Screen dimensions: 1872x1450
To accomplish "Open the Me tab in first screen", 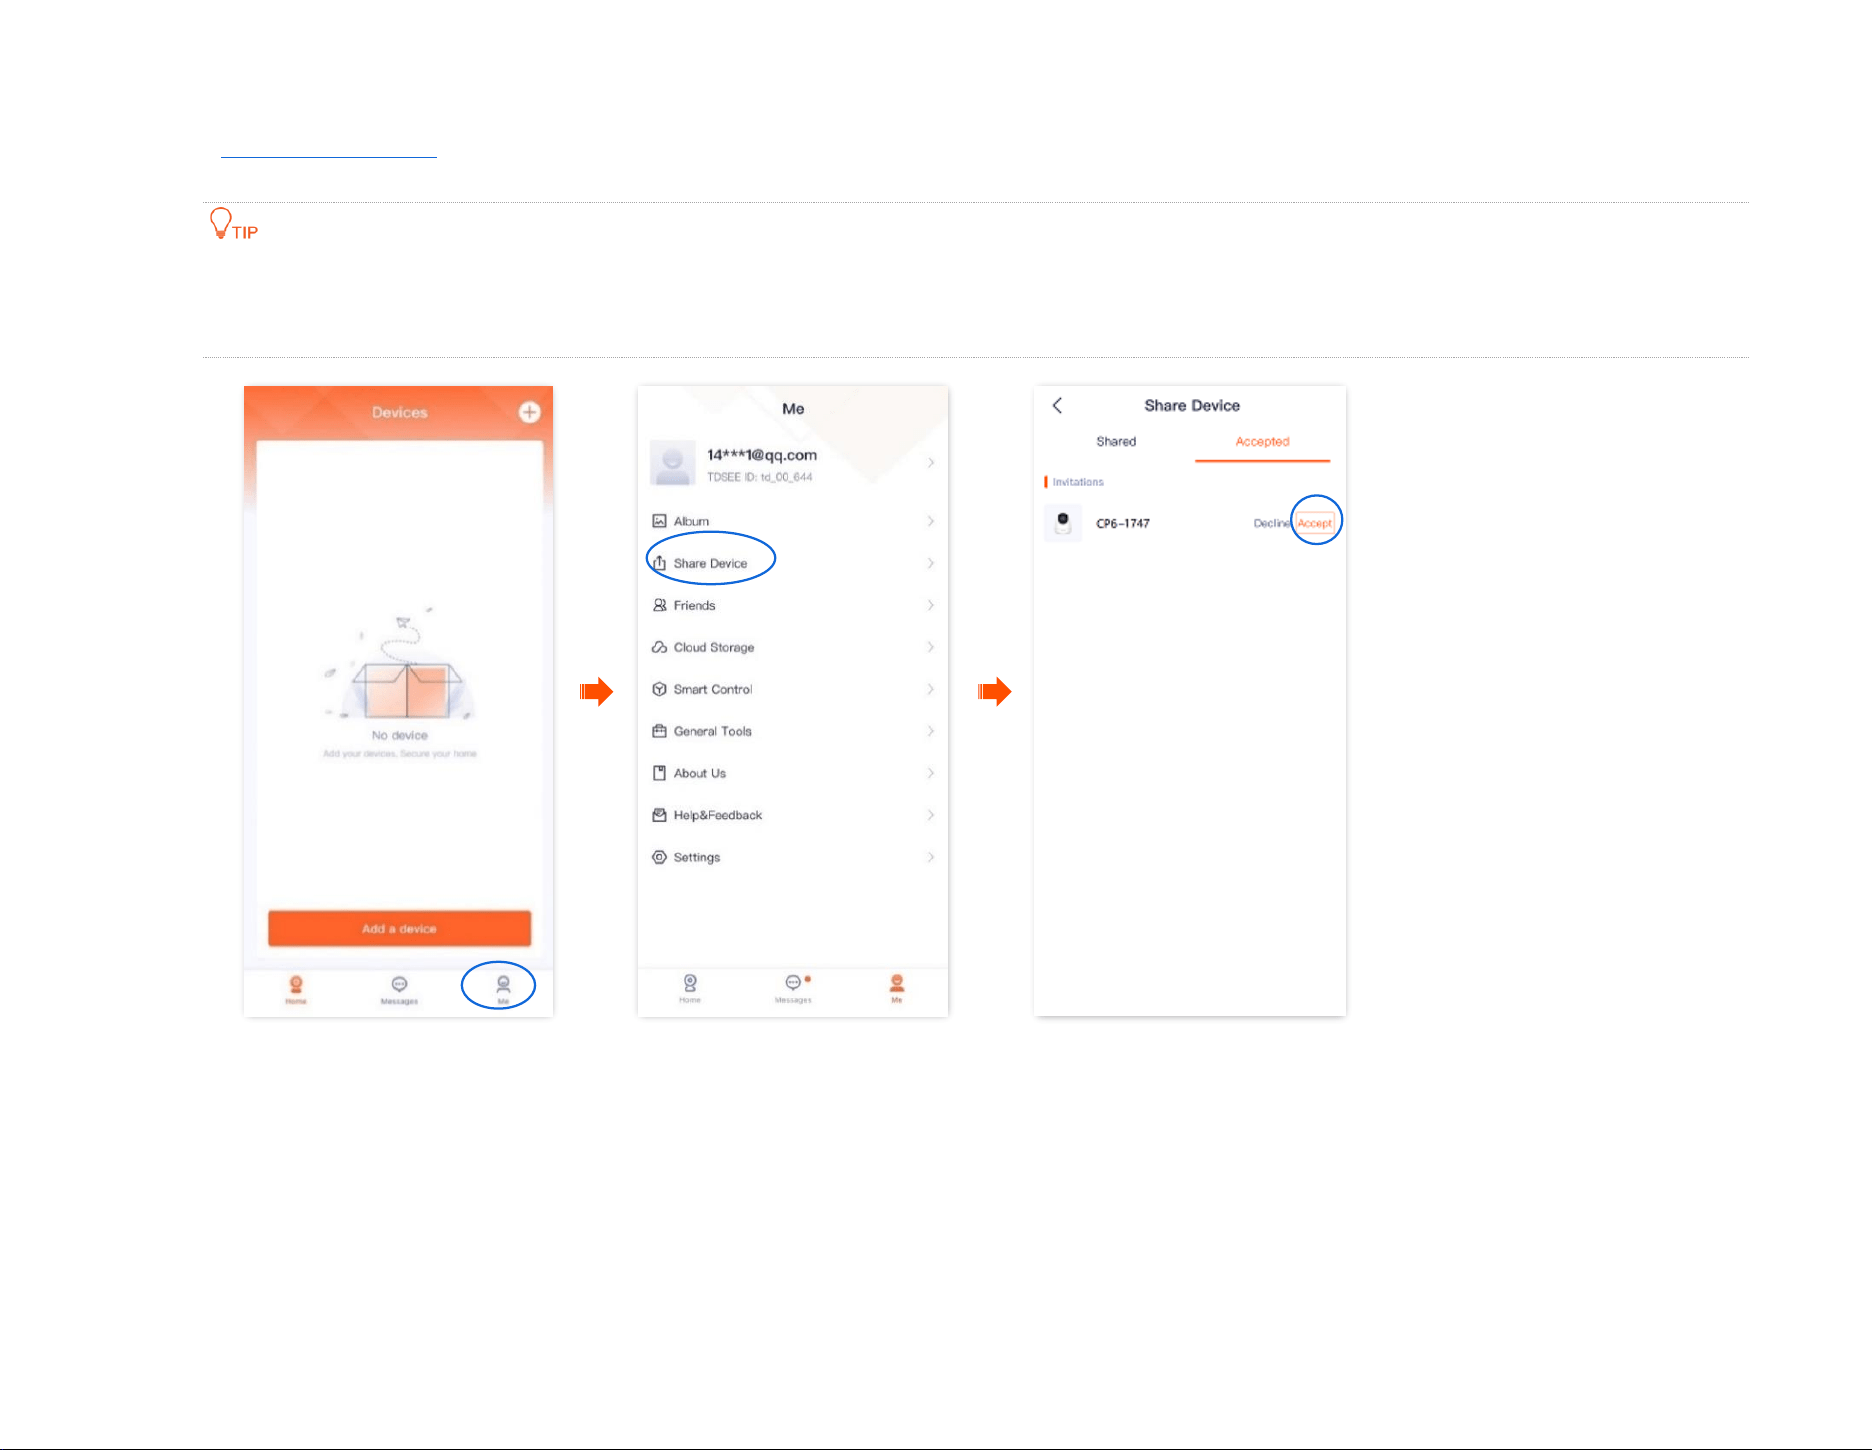I will tap(503, 988).
